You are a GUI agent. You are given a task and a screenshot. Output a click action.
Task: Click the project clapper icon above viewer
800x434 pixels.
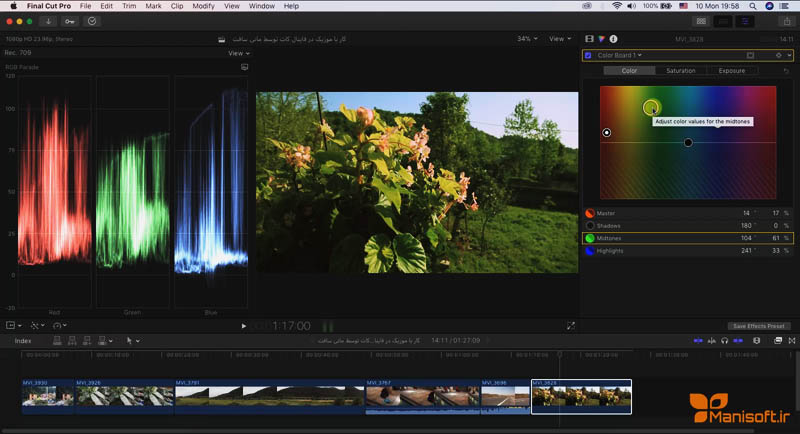(221, 39)
